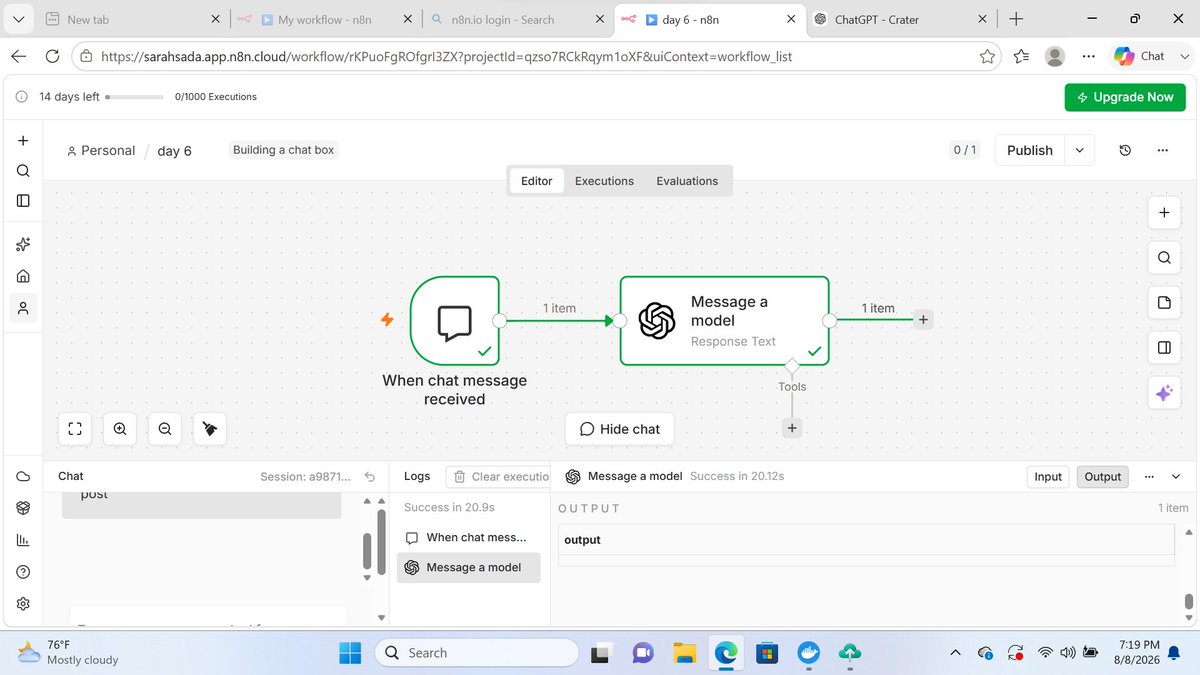Open the workflow history clock icon
The image size is (1200, 675).
[x=1125, y=150]
